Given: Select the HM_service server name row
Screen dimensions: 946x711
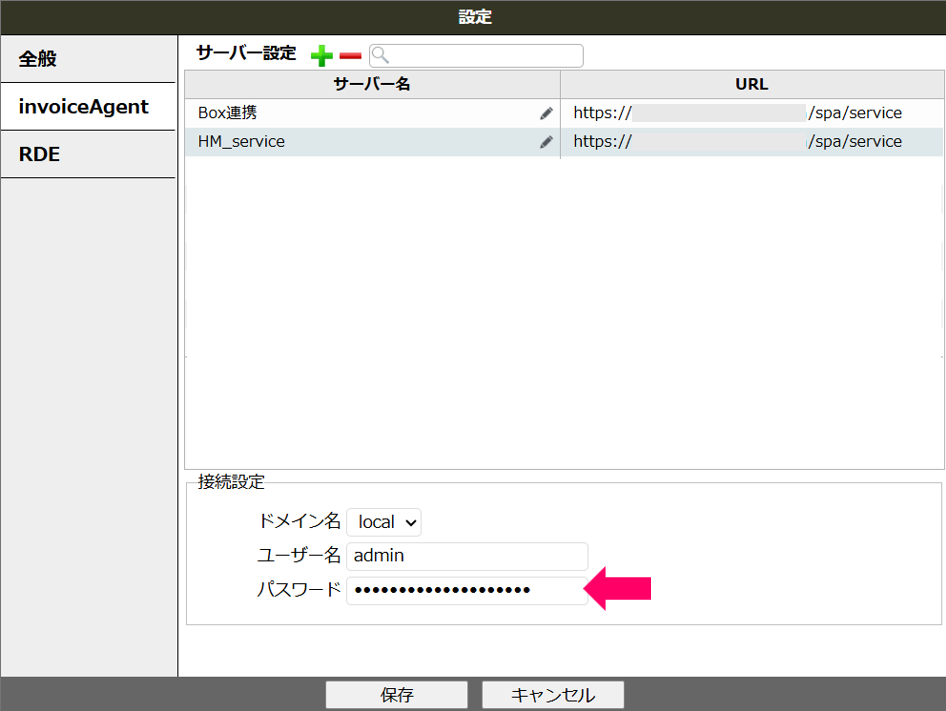Looking at the screenshot, I should (360, 142).
